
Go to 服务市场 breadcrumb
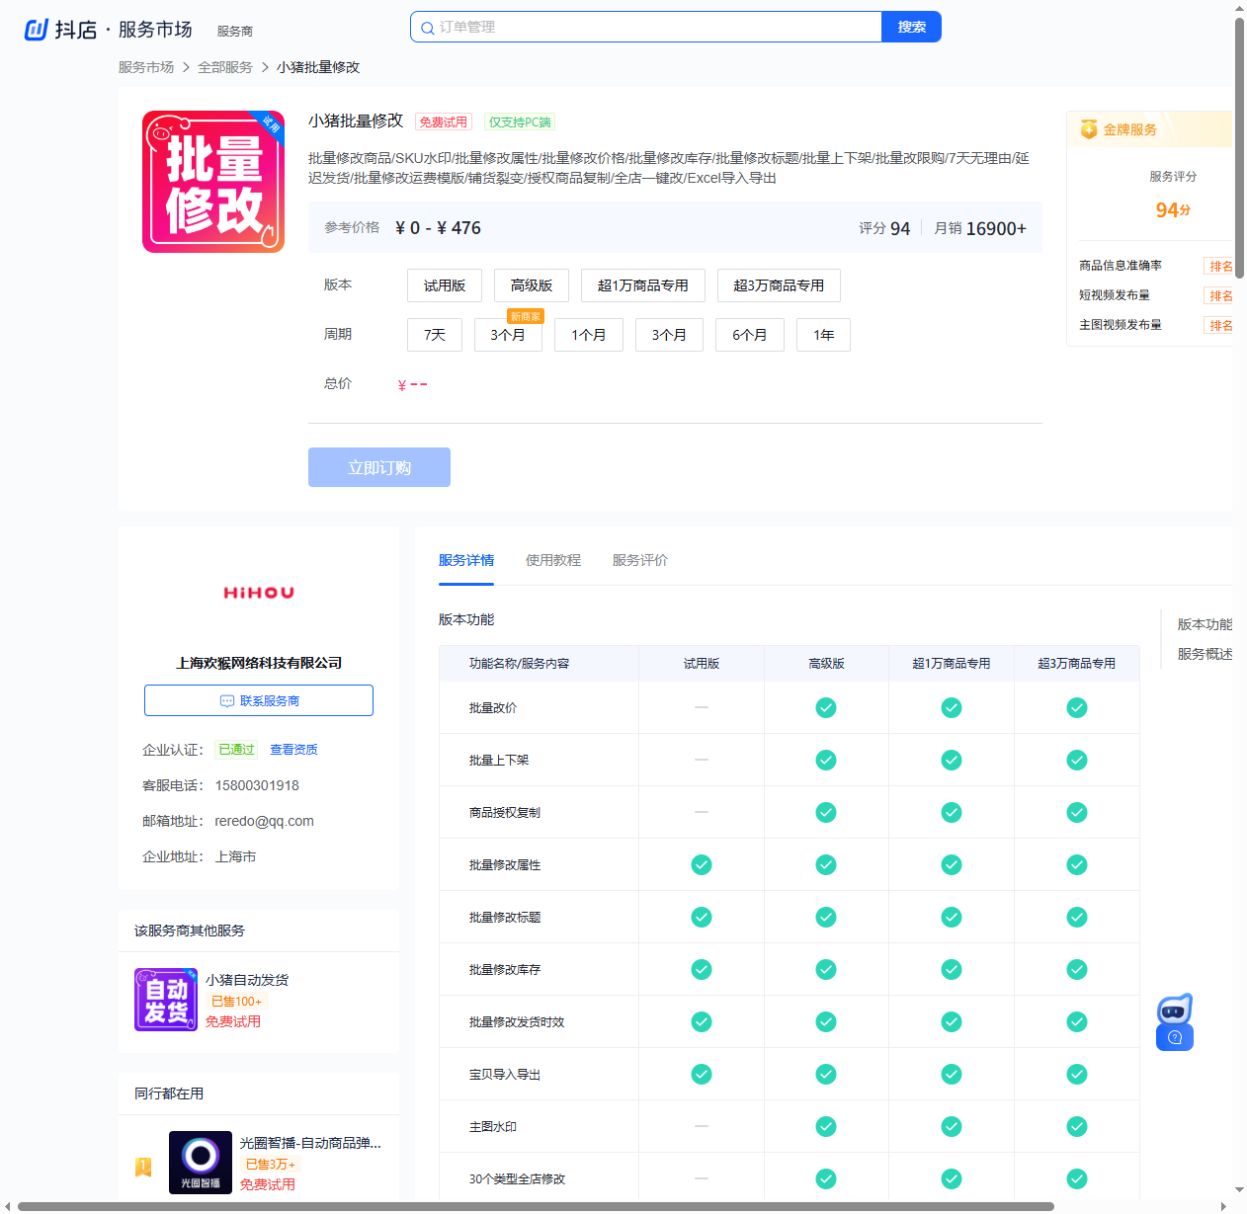tap(146, 67)
